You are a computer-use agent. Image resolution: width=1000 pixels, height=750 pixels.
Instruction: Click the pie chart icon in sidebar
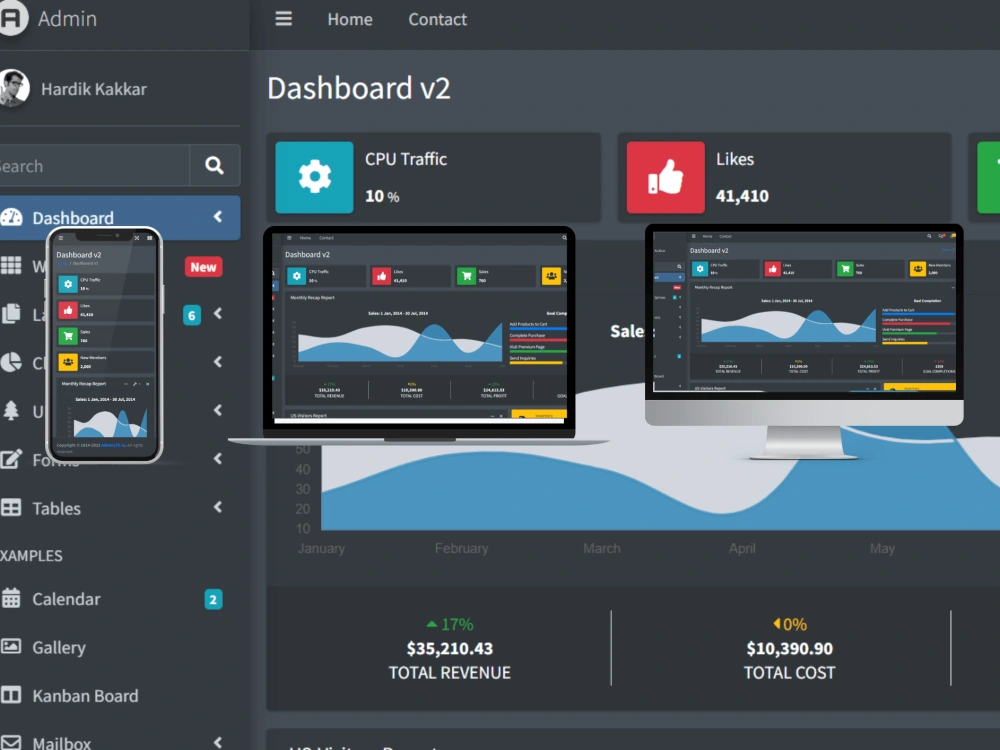pos(11,362)
